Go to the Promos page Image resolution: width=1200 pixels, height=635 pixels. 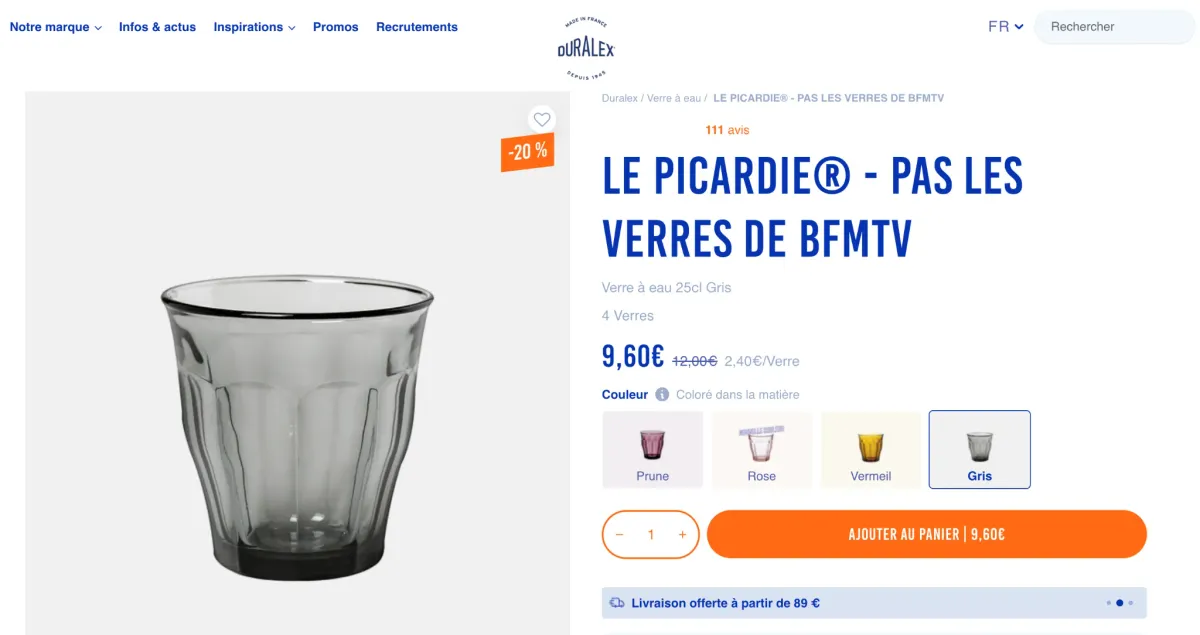(x=336, y=27)
